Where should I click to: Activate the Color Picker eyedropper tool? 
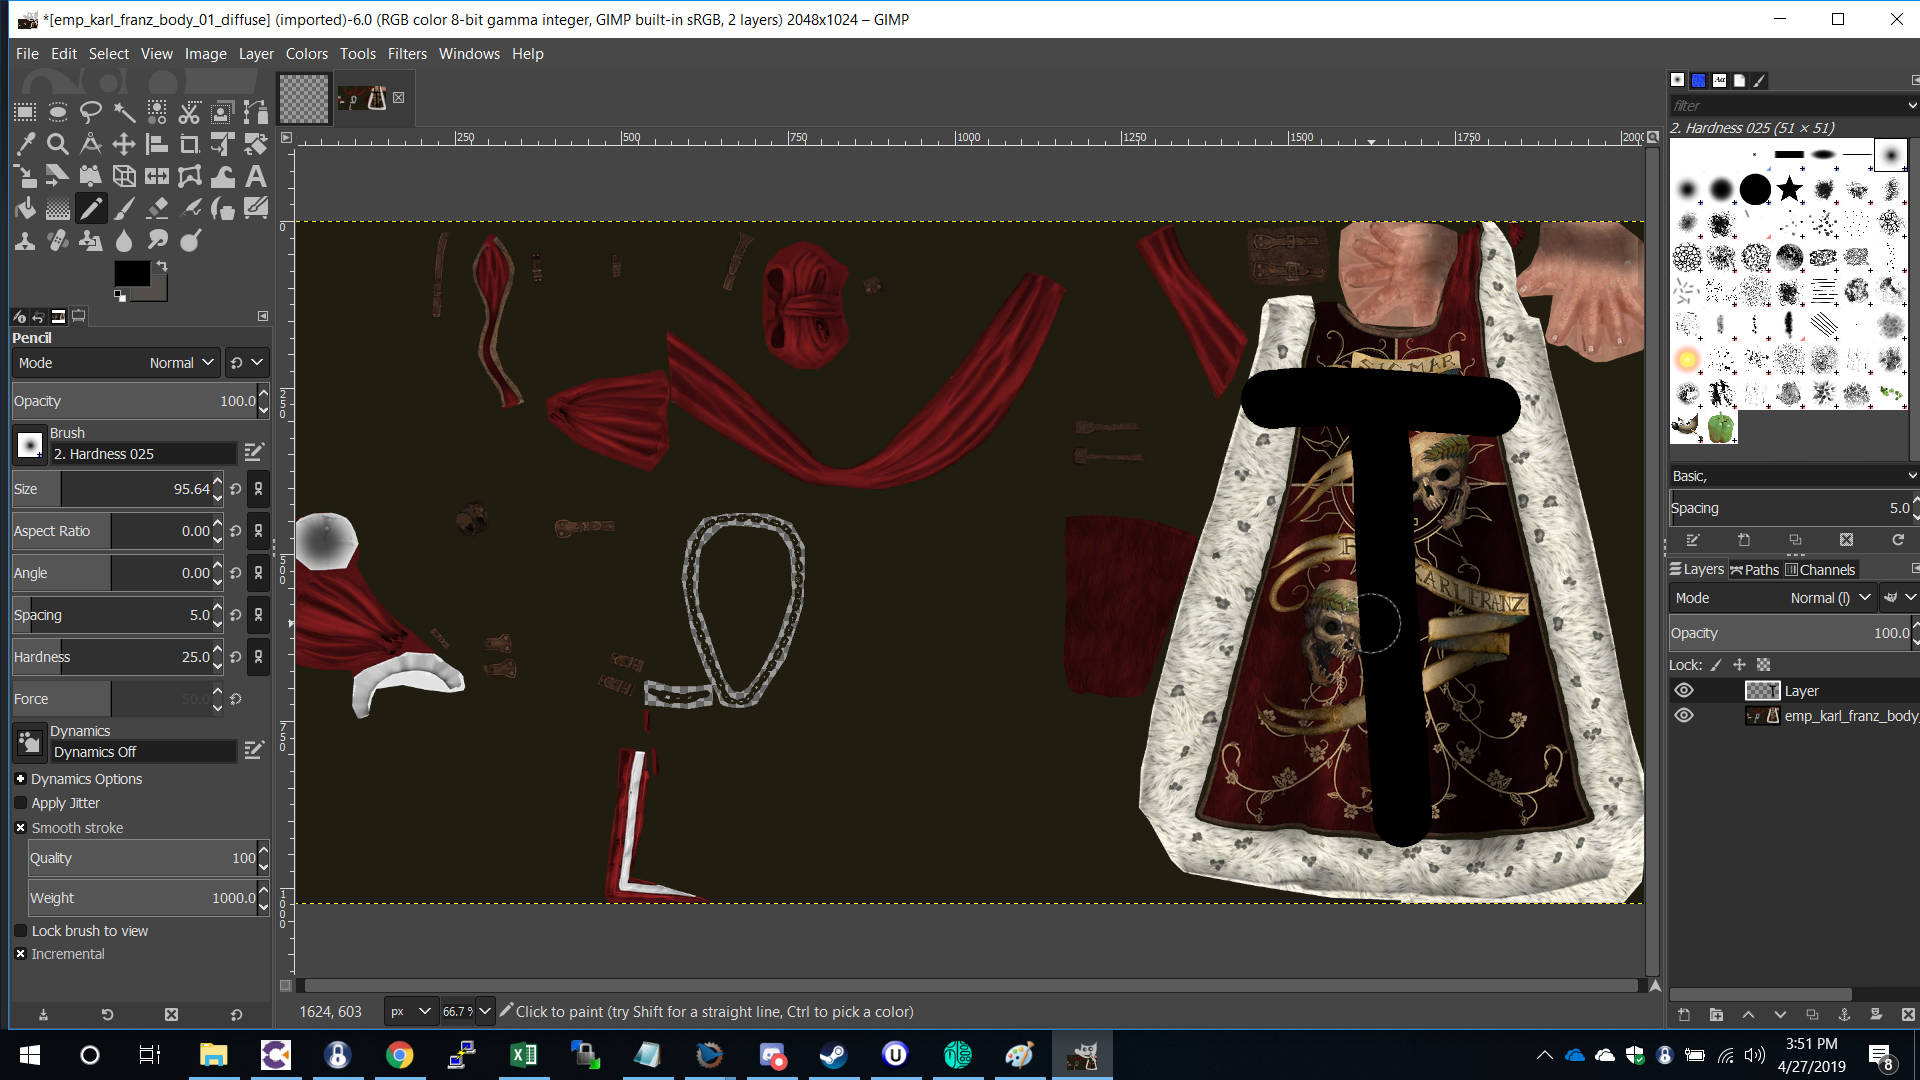[25, 144]
